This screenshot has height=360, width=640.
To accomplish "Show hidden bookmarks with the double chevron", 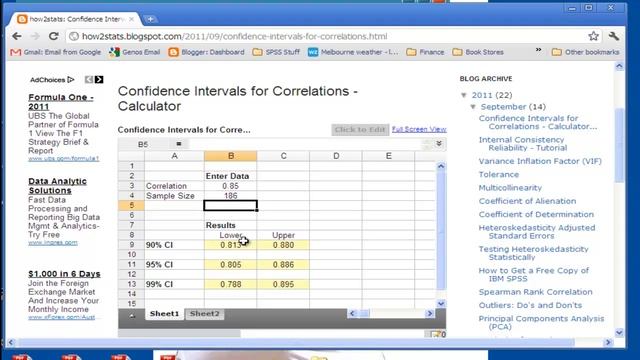I will click(538, 50).
